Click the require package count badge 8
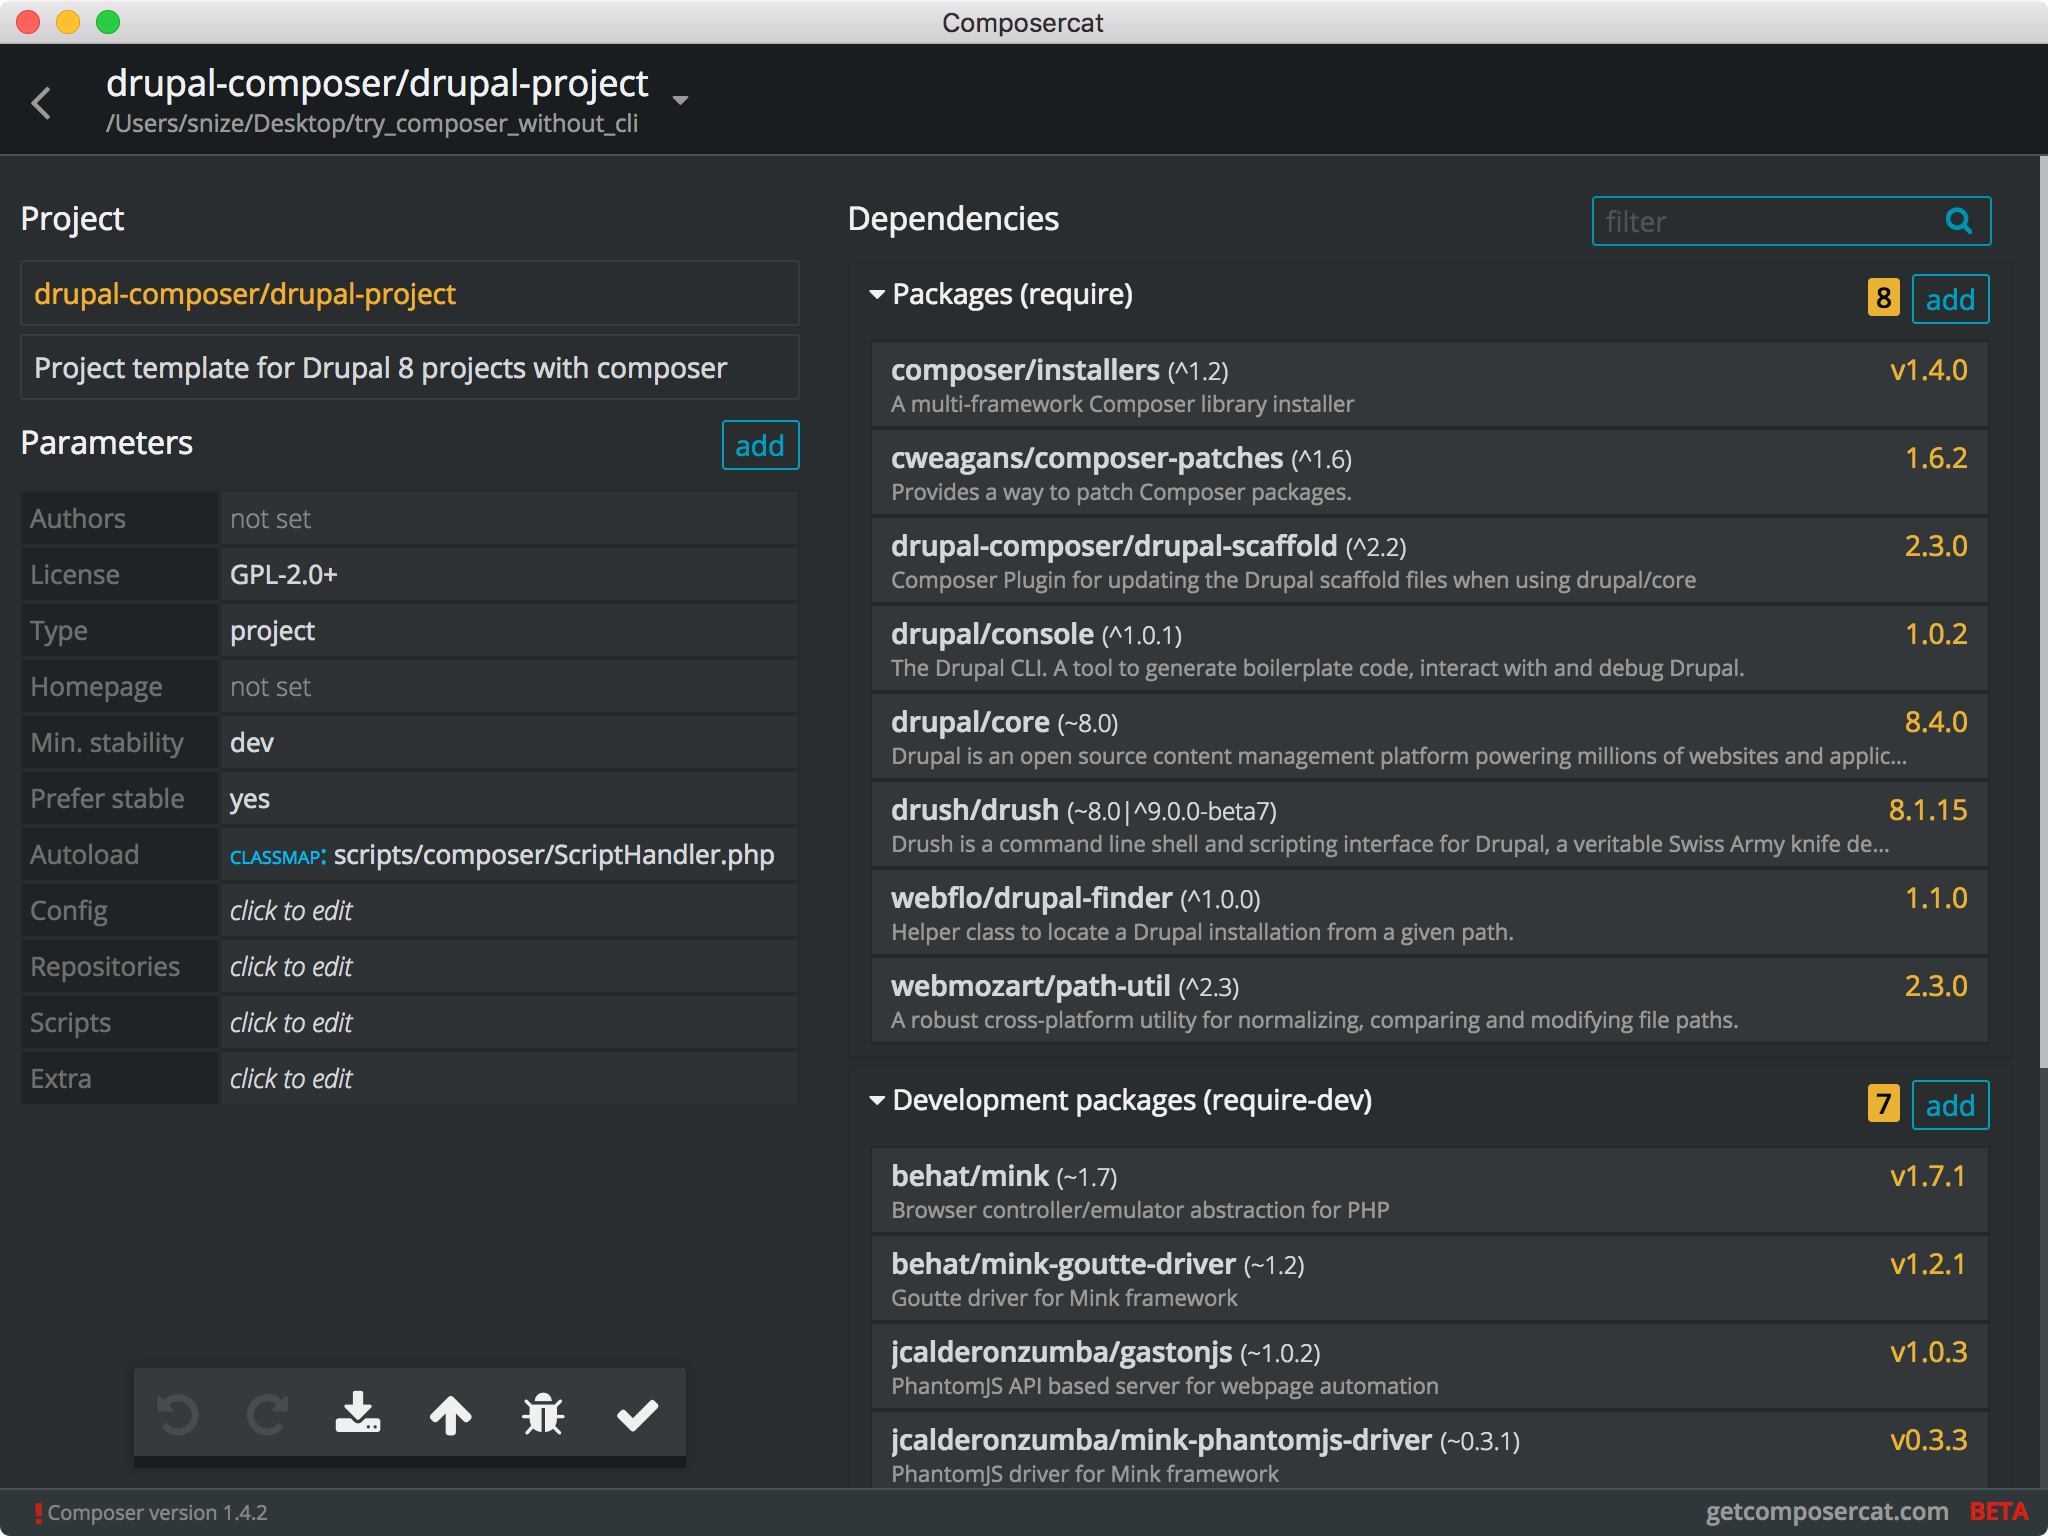Viewport: 2048px width, 1536px height. point(1883,298)
